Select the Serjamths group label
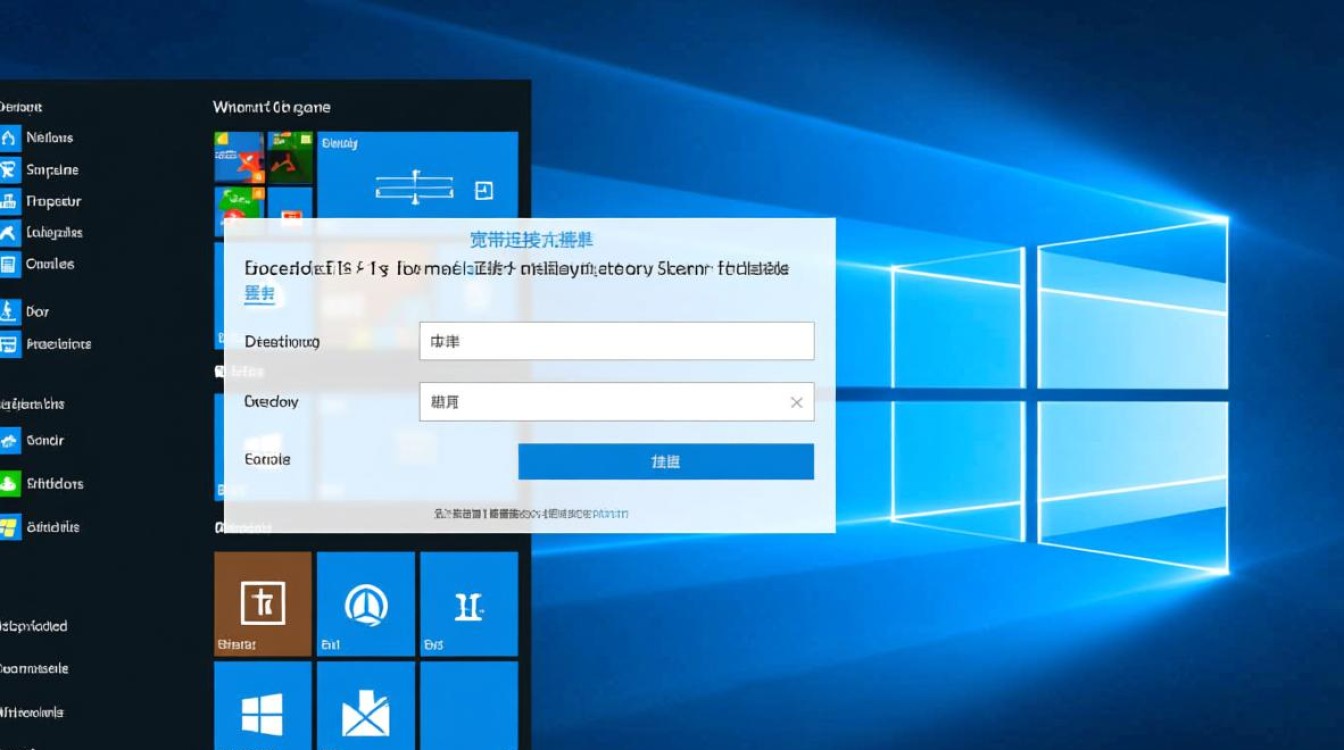Image resolution: width=1344 pixels, height=750 pixels. (x=30, y=404)
